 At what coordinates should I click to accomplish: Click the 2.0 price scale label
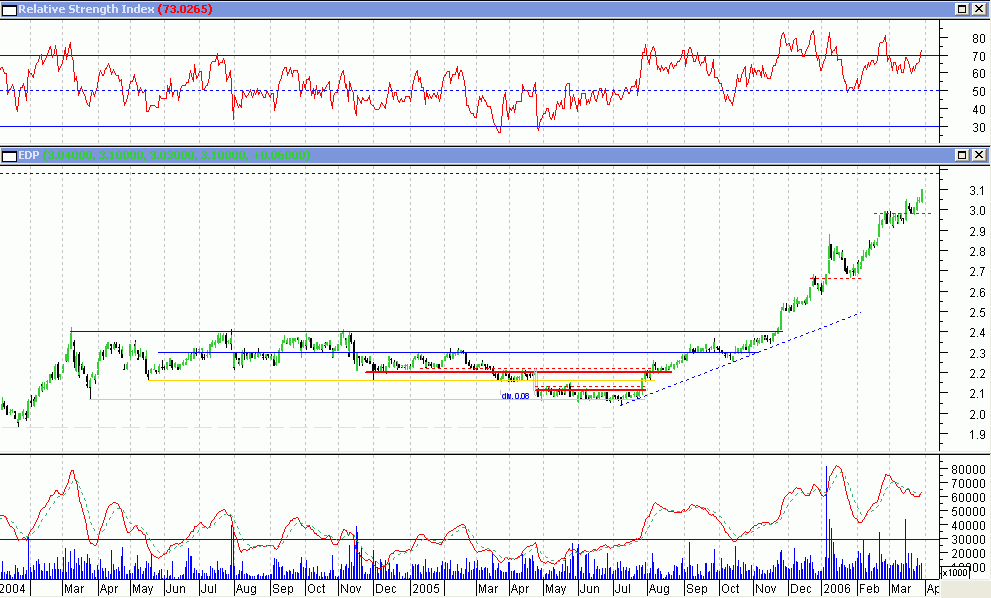pos(977,414)
